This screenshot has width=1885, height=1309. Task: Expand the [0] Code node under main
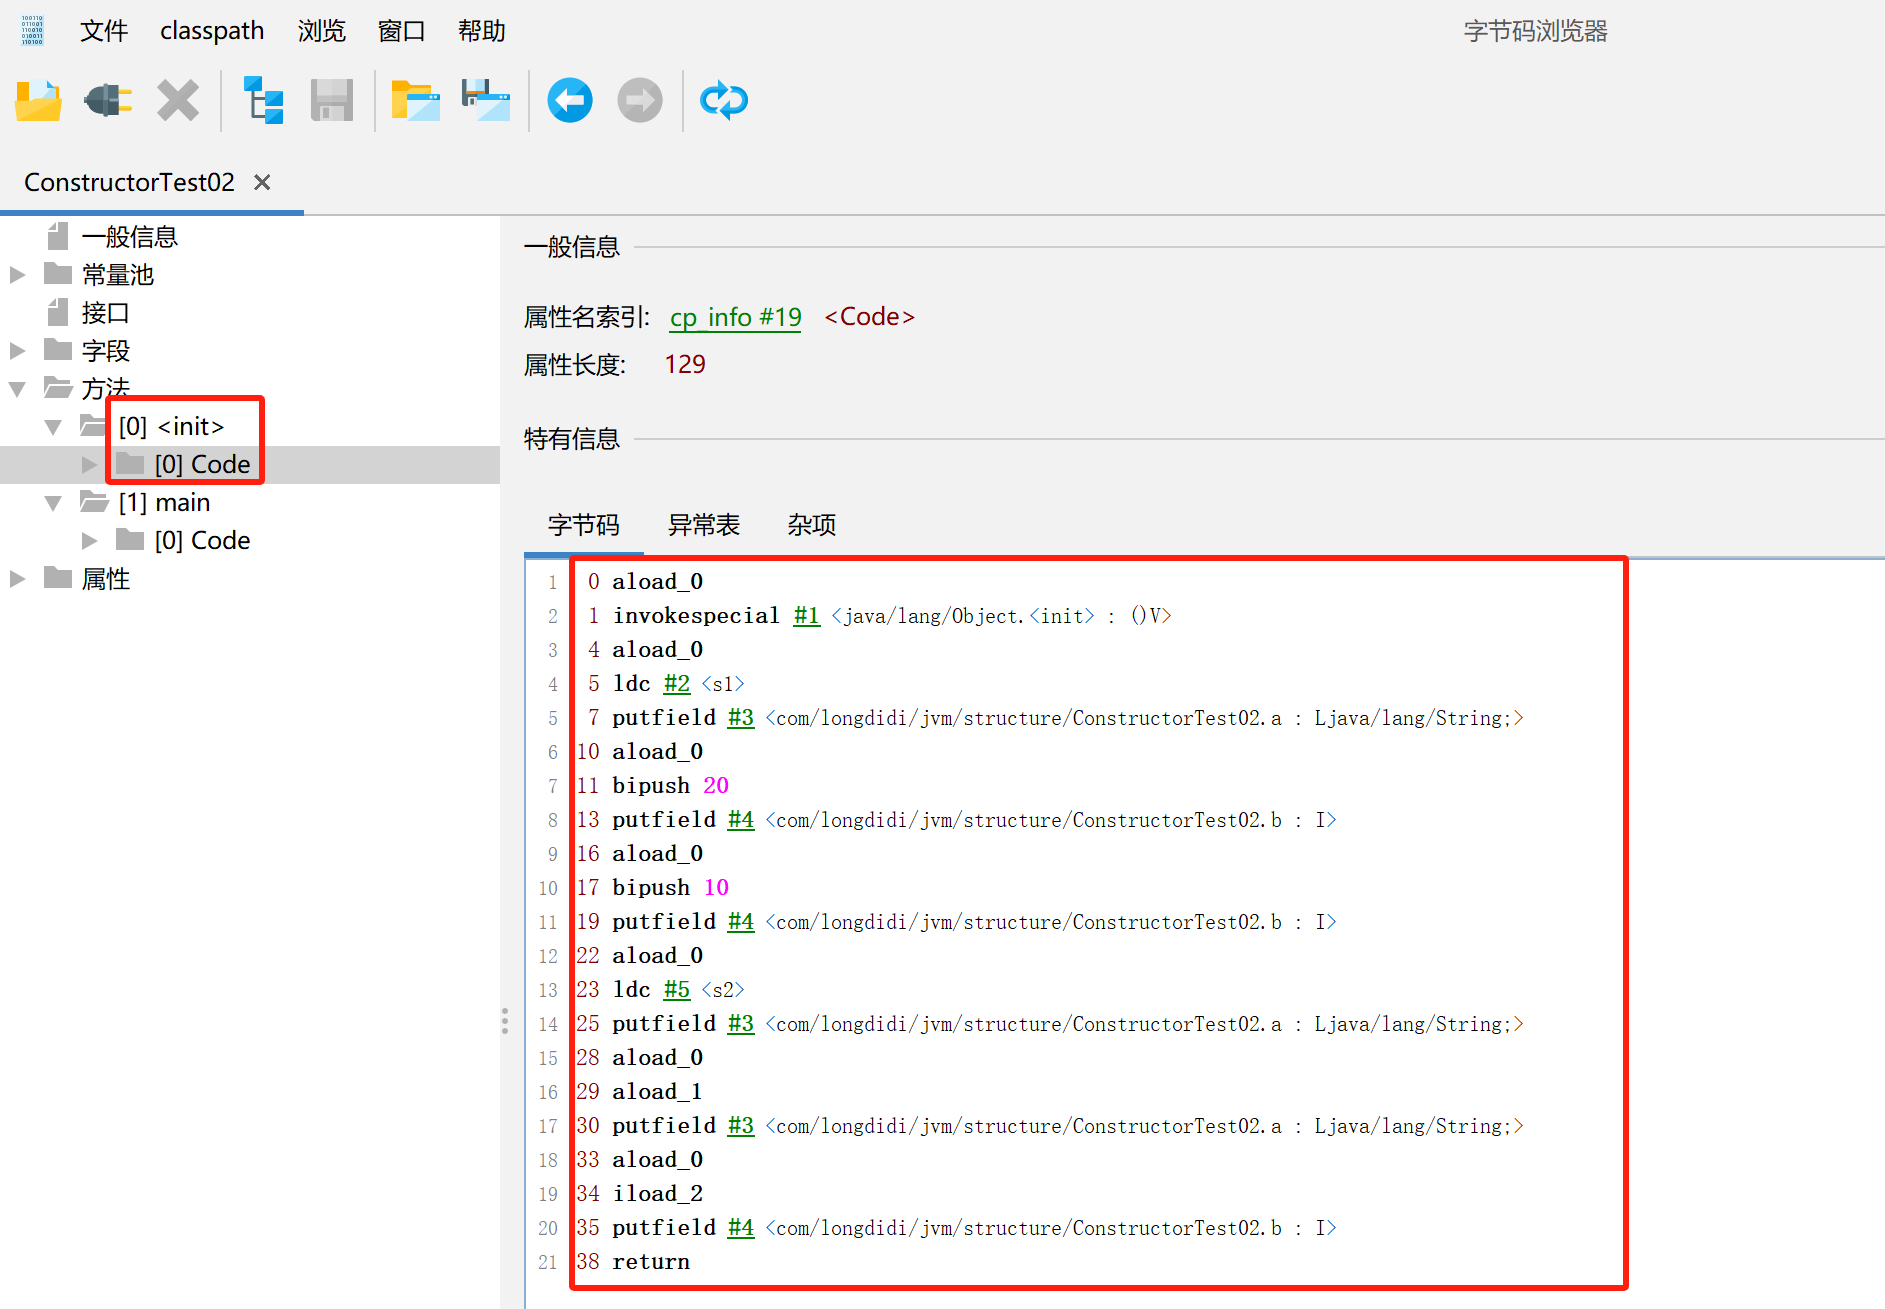click(x=89, y=540)
